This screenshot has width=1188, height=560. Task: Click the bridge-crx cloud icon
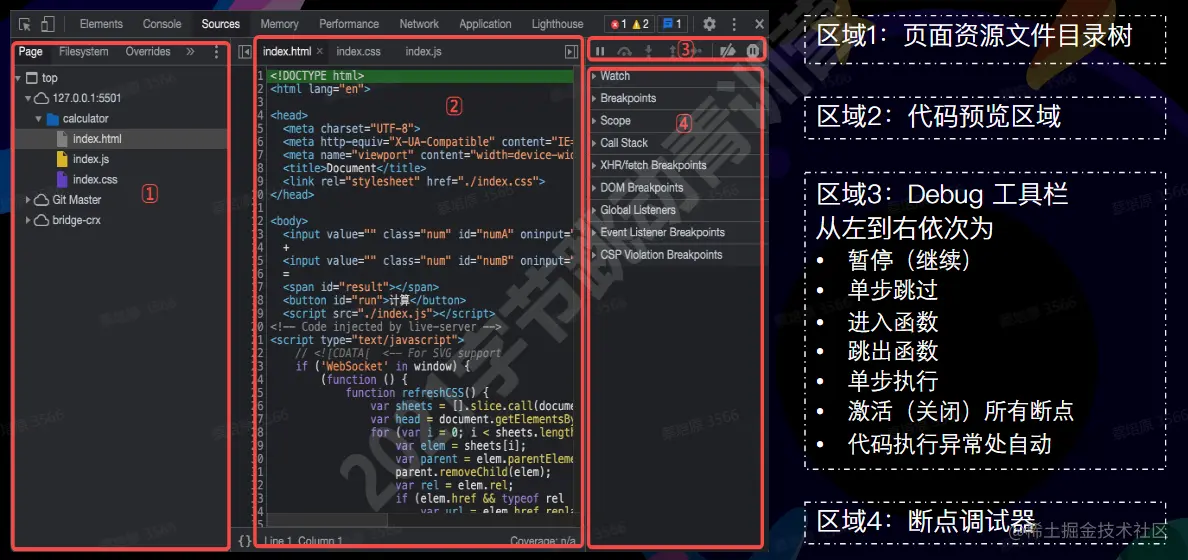click(x=42, y=221)
